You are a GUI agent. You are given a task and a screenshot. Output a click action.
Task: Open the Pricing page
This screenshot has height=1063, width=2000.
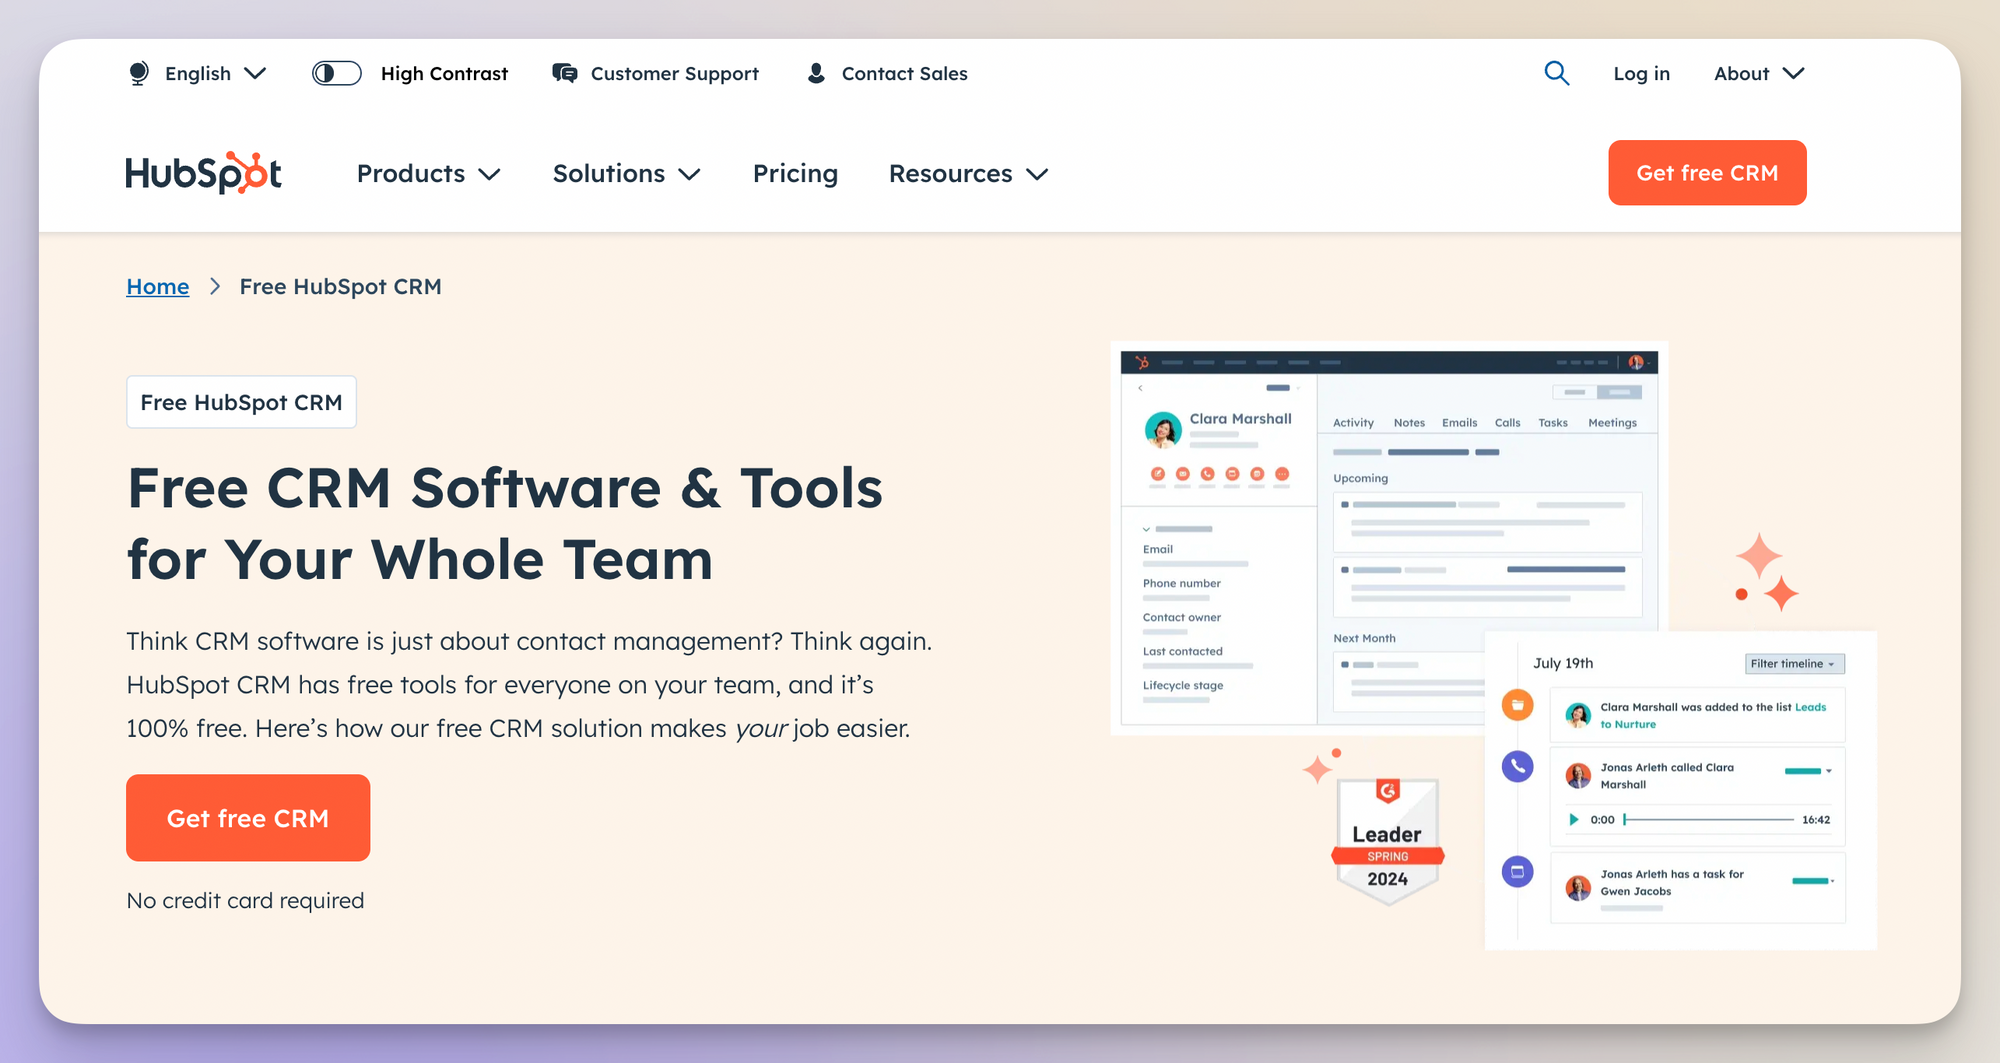(x=795, y=174)
